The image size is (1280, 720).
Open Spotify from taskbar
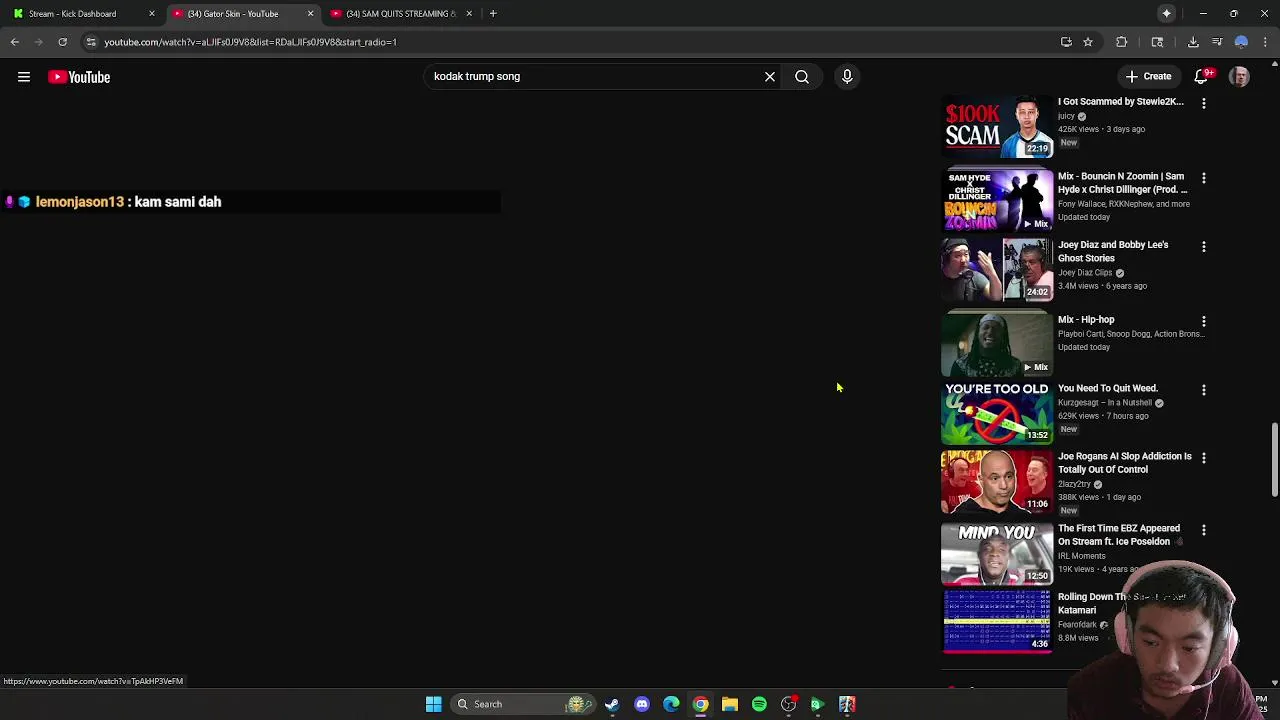759,704
